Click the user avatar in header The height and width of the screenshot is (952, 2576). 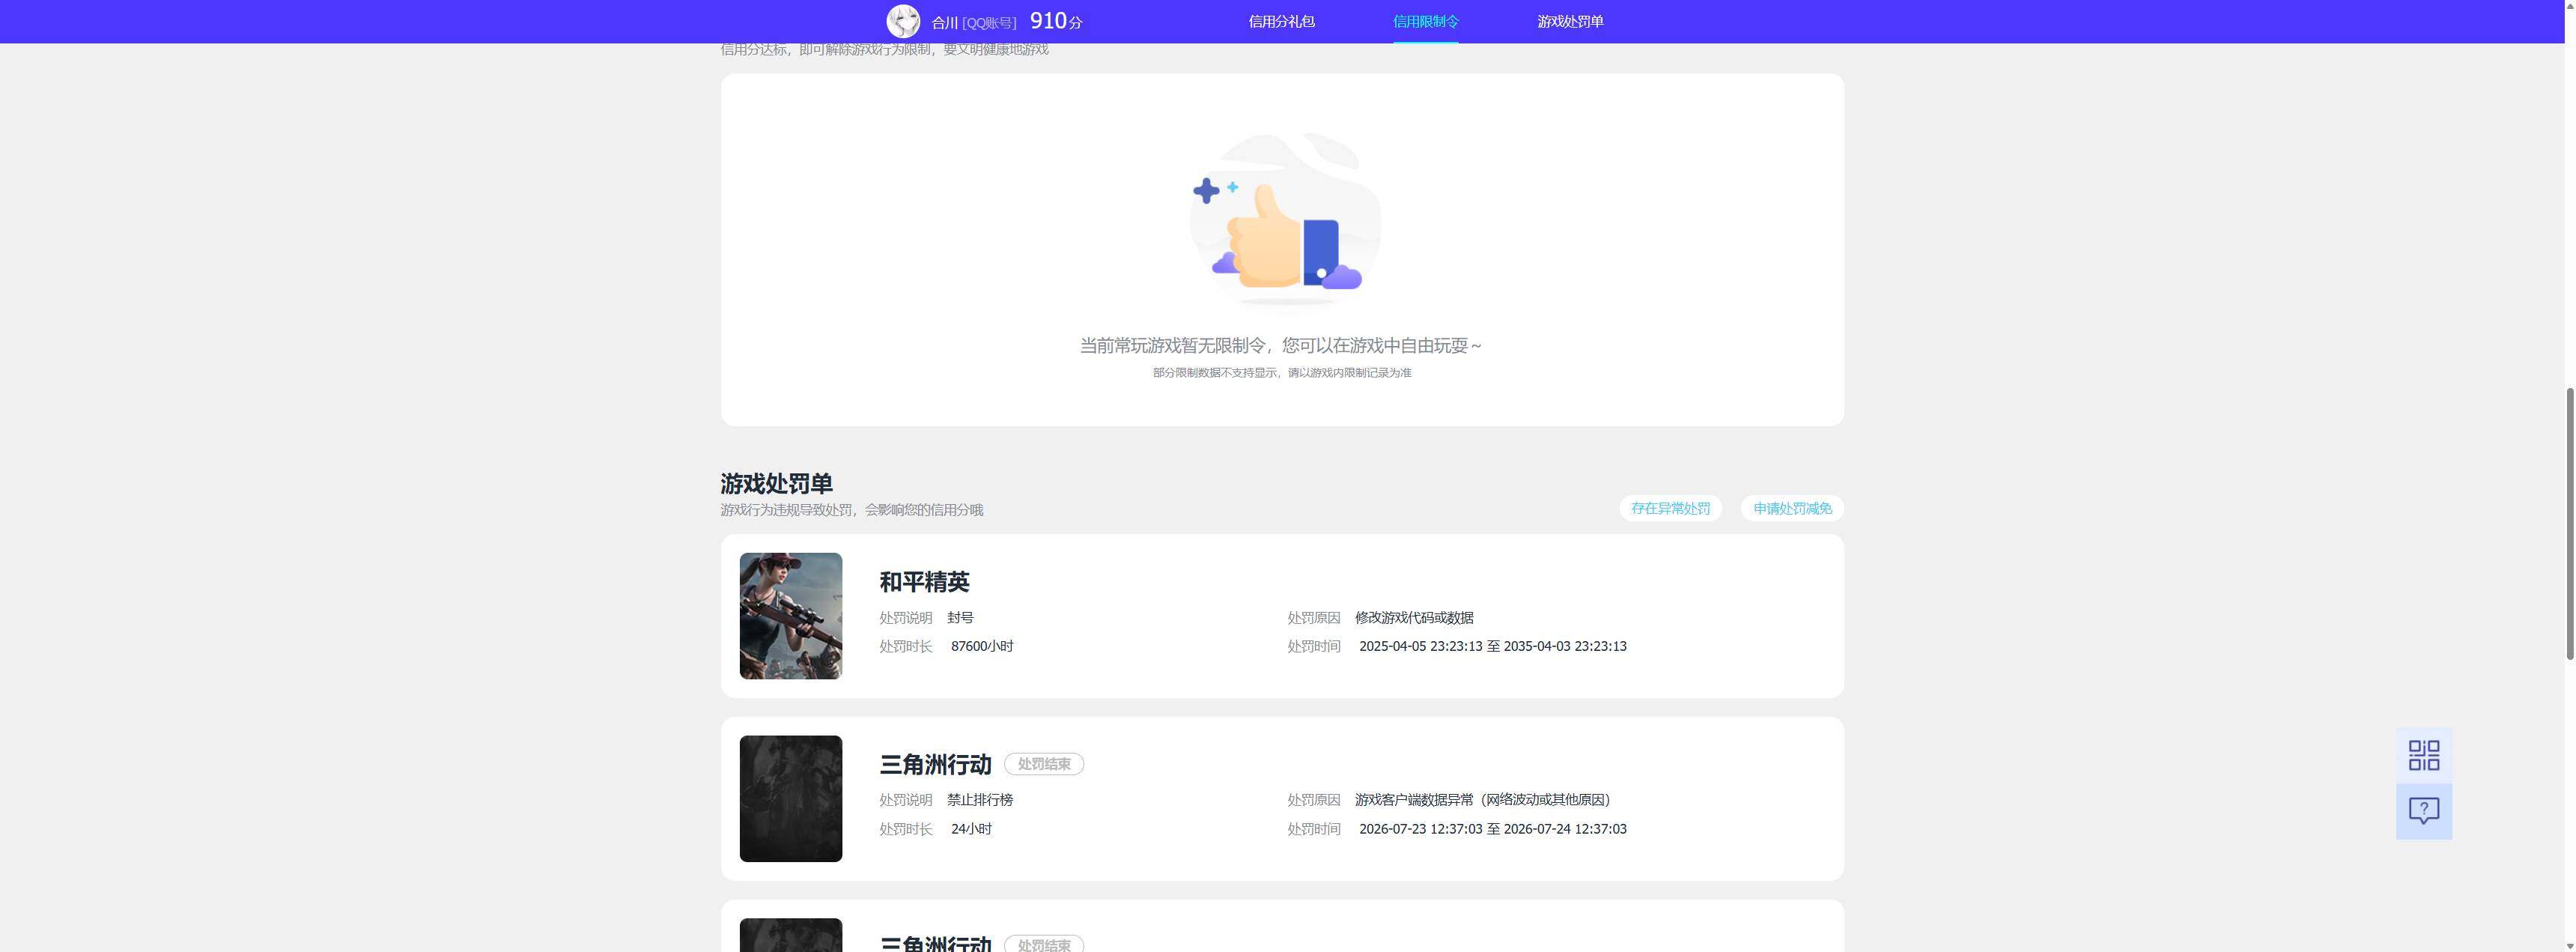(903, 21)
